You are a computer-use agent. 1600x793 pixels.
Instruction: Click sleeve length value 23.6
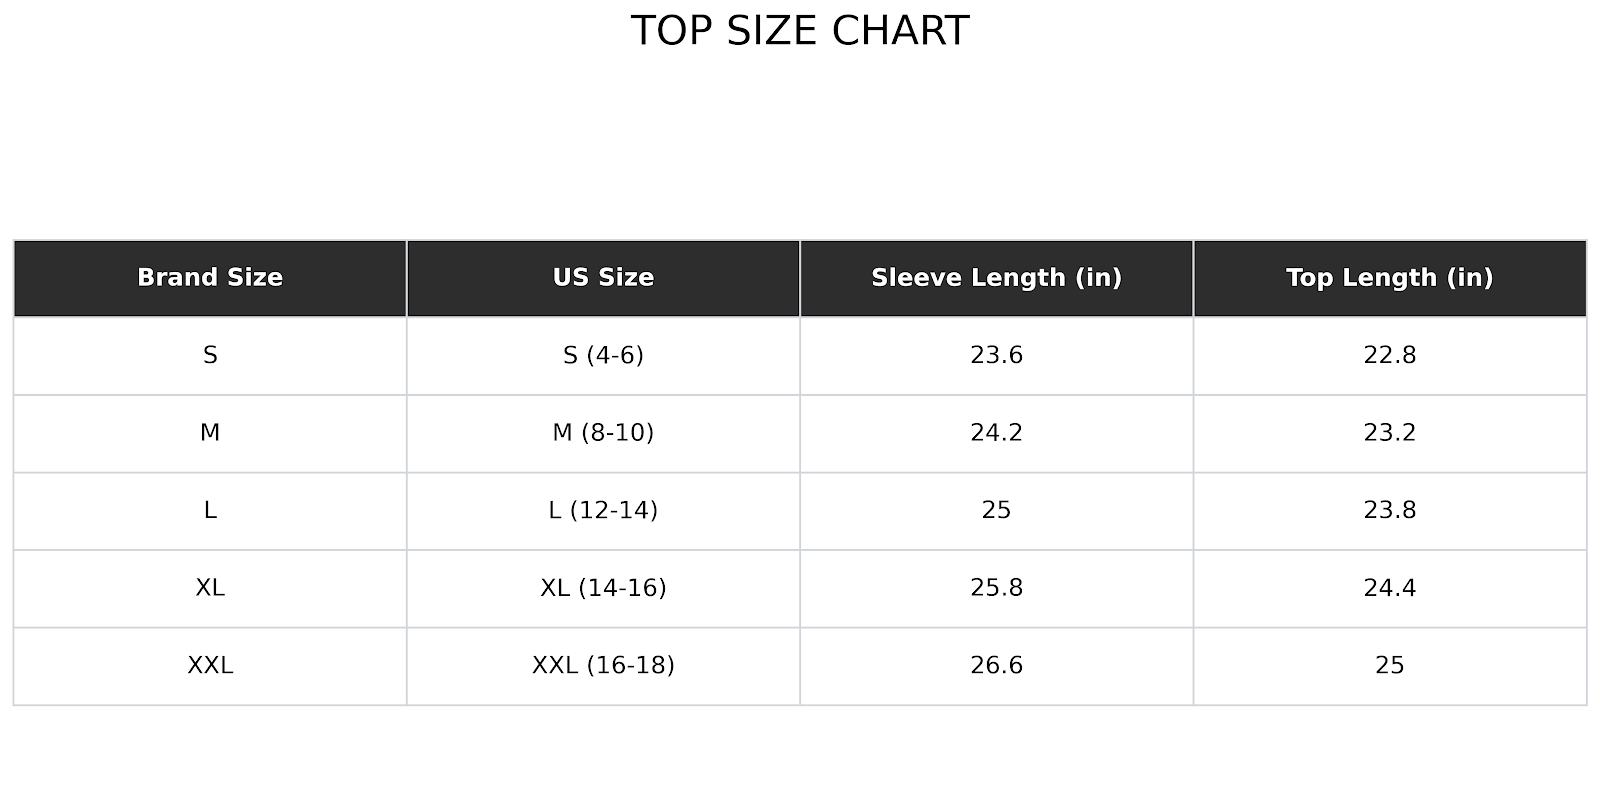(996, 355)
